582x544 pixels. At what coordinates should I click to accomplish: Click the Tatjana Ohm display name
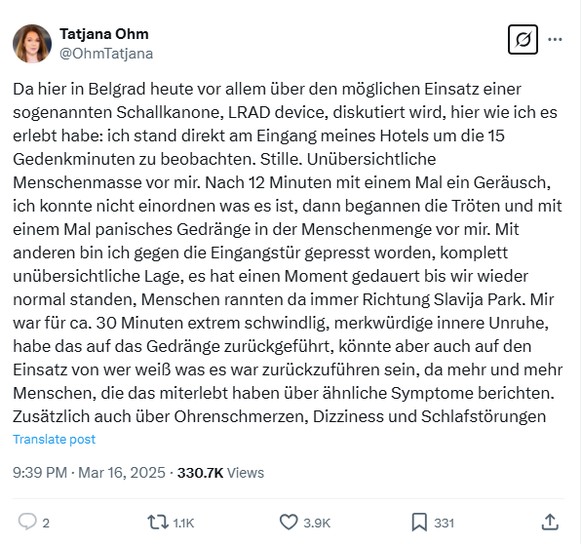[104, 34]
